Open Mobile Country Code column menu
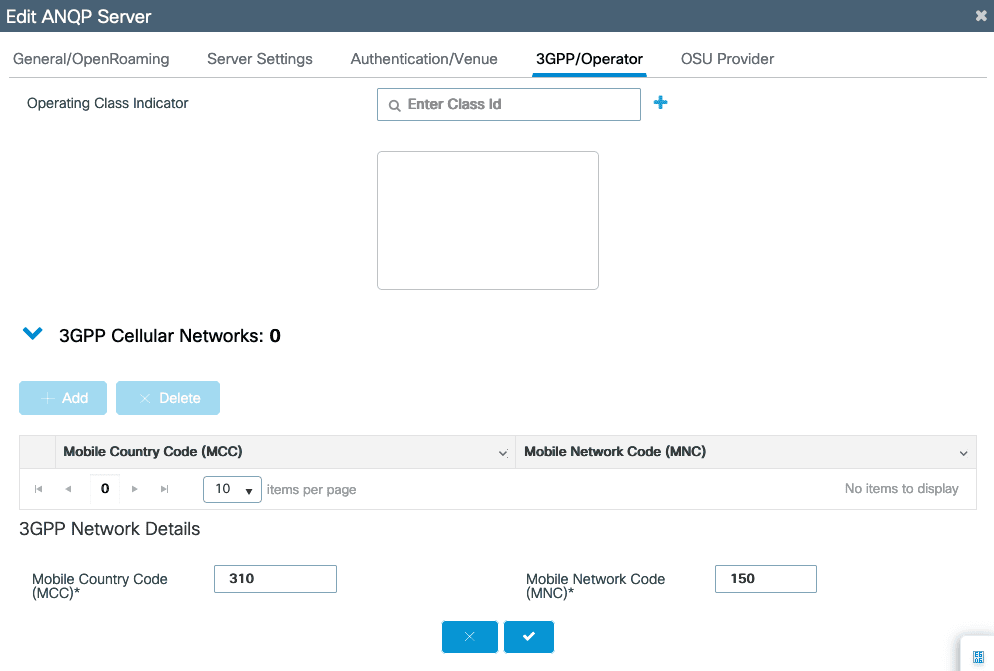994x671 pixels. [503, 453]
